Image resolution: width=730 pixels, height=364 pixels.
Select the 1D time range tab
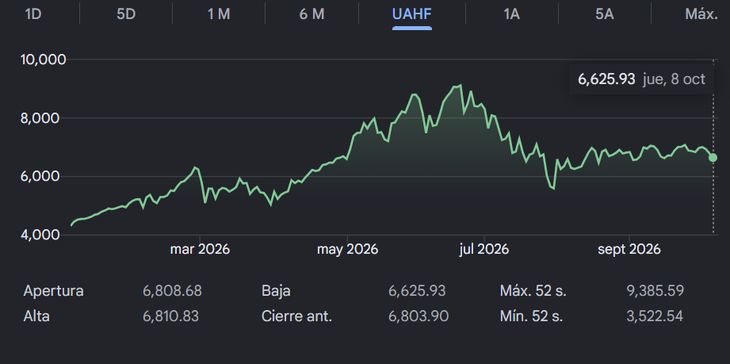[x=33, y=14]
